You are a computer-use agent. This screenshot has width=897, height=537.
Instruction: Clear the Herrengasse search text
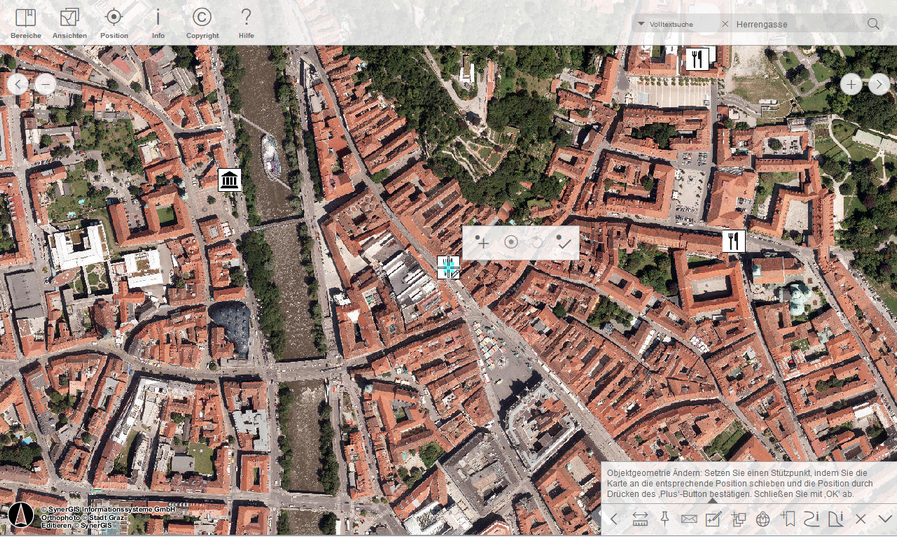725,23
